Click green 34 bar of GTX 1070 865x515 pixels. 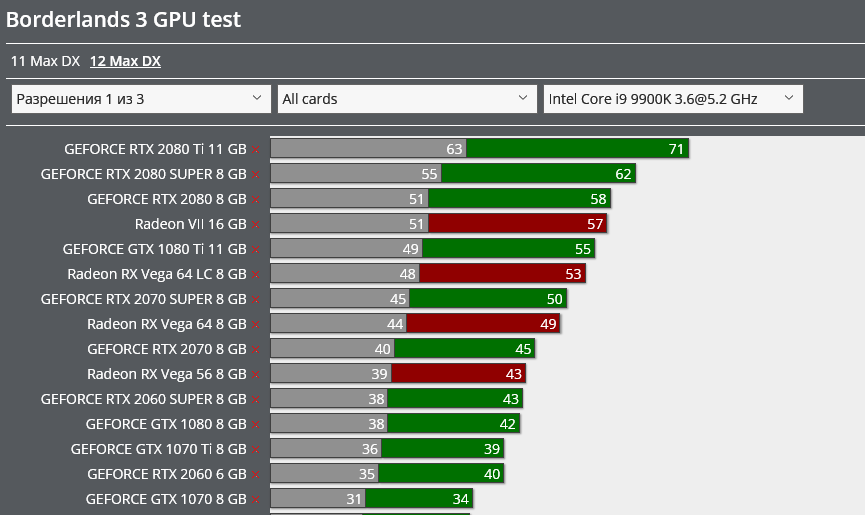pyautogui.click(x=419, y=498)
